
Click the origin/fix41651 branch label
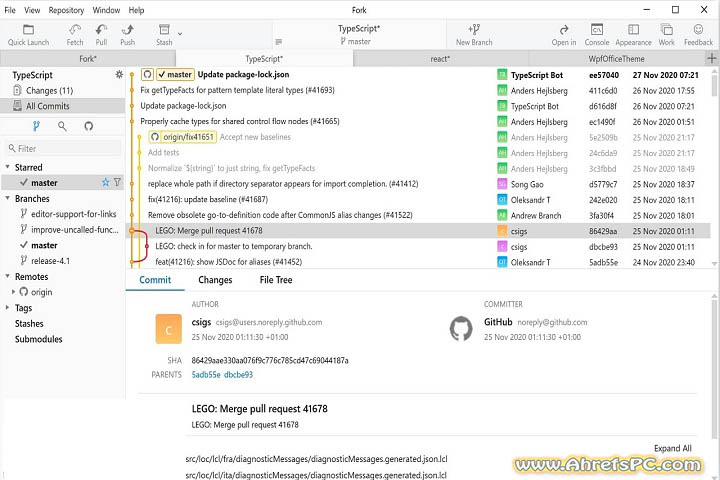point(183,137)
